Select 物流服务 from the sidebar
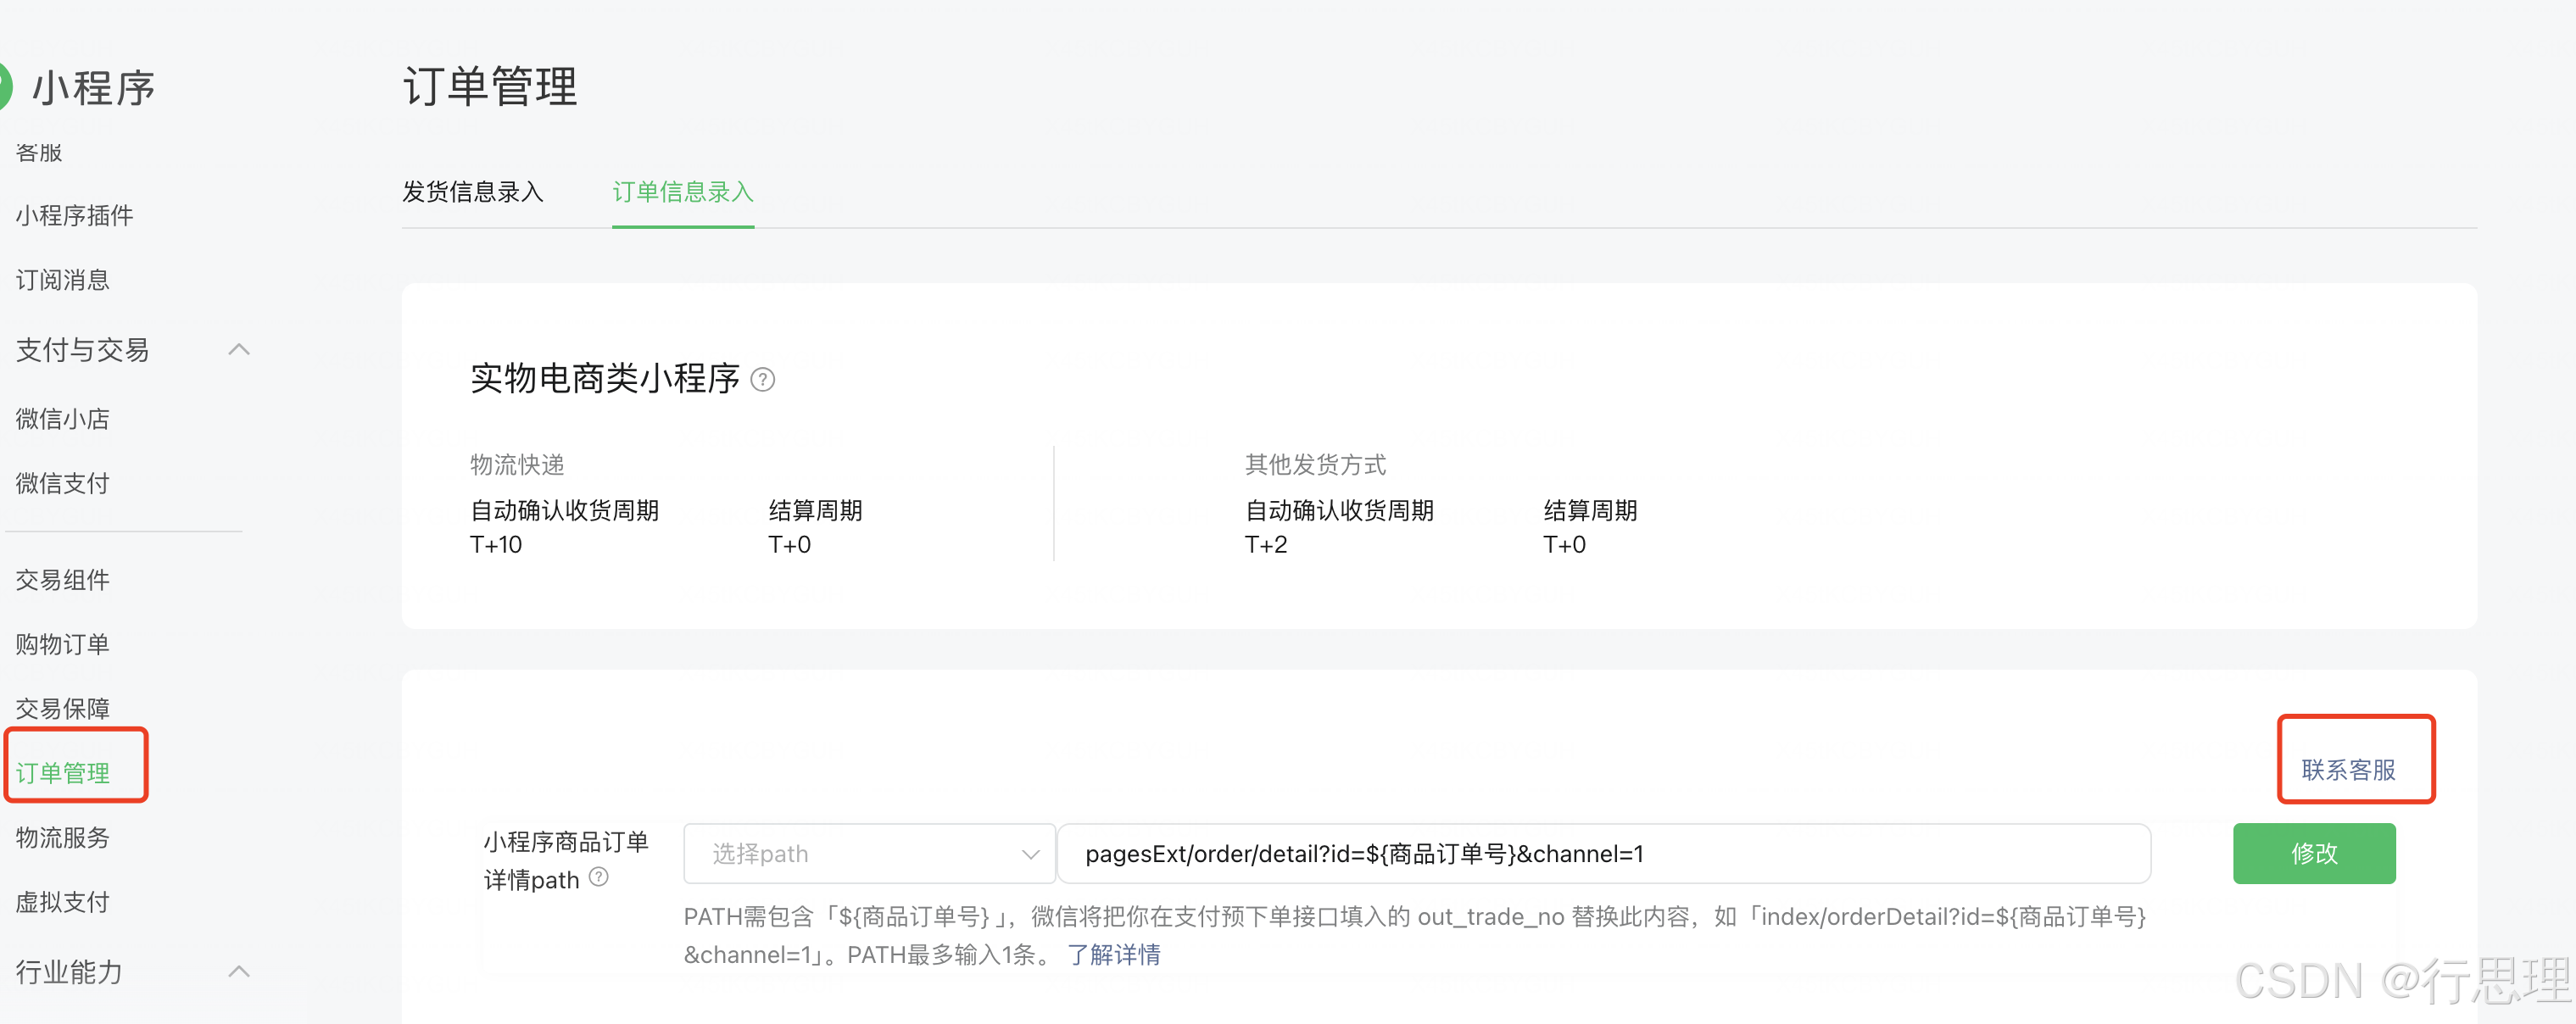Image resolution: width=2576 pixels, height=1024 pixels. pyautogui.click(x=63, y=837)
